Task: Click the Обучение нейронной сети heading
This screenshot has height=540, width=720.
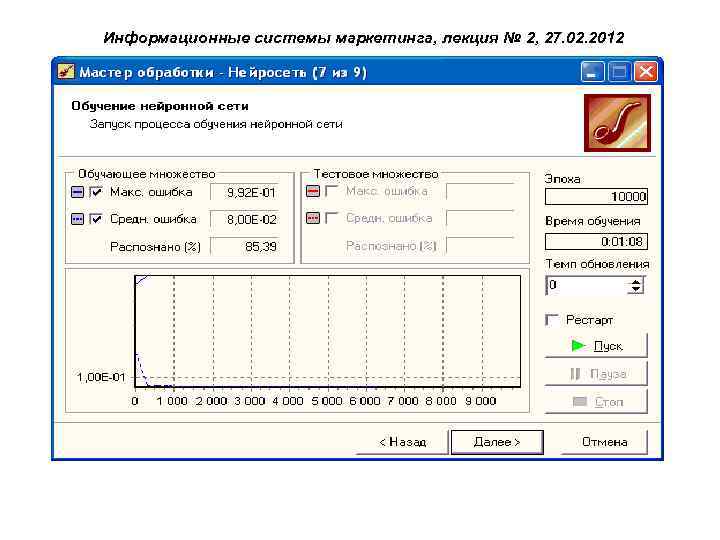Action: (x=160, y=106)
